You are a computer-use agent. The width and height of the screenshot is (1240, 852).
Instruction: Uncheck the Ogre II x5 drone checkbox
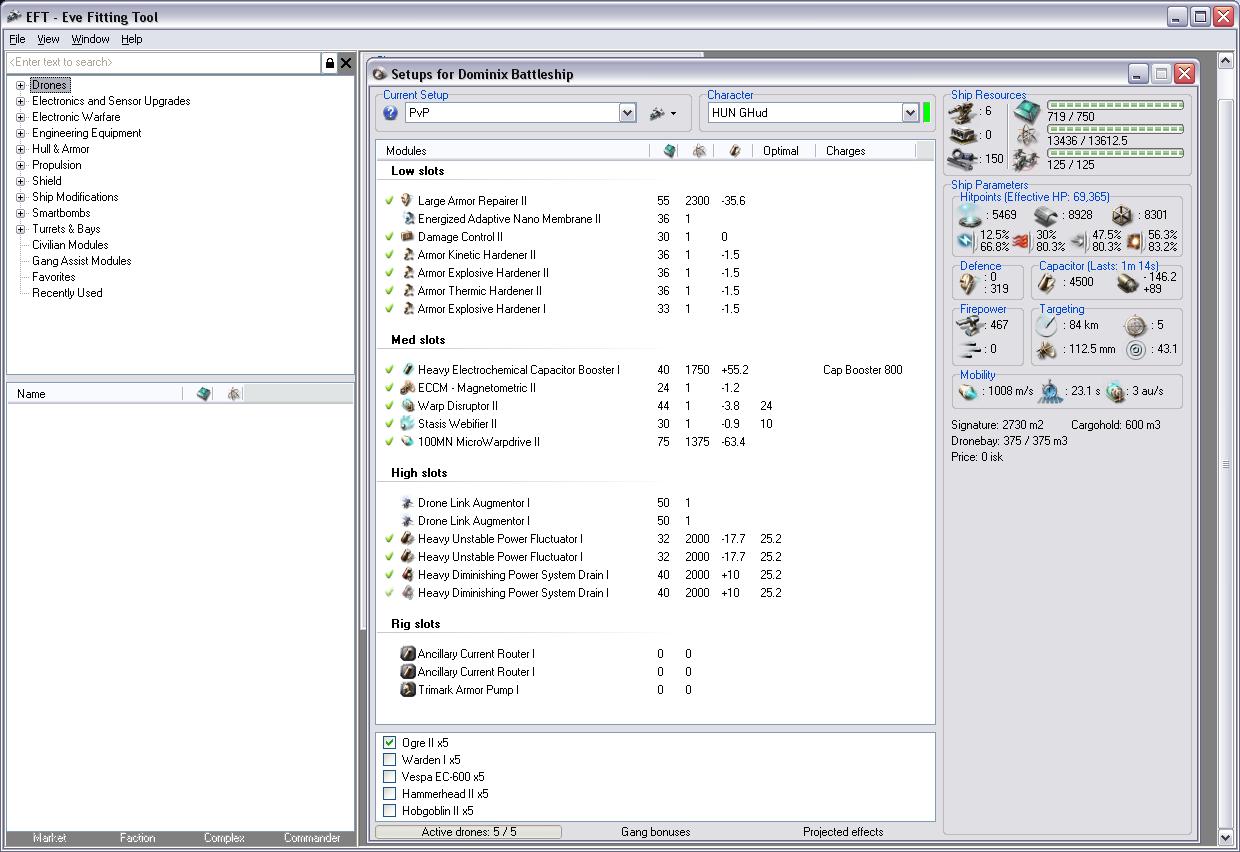[390, 743]
